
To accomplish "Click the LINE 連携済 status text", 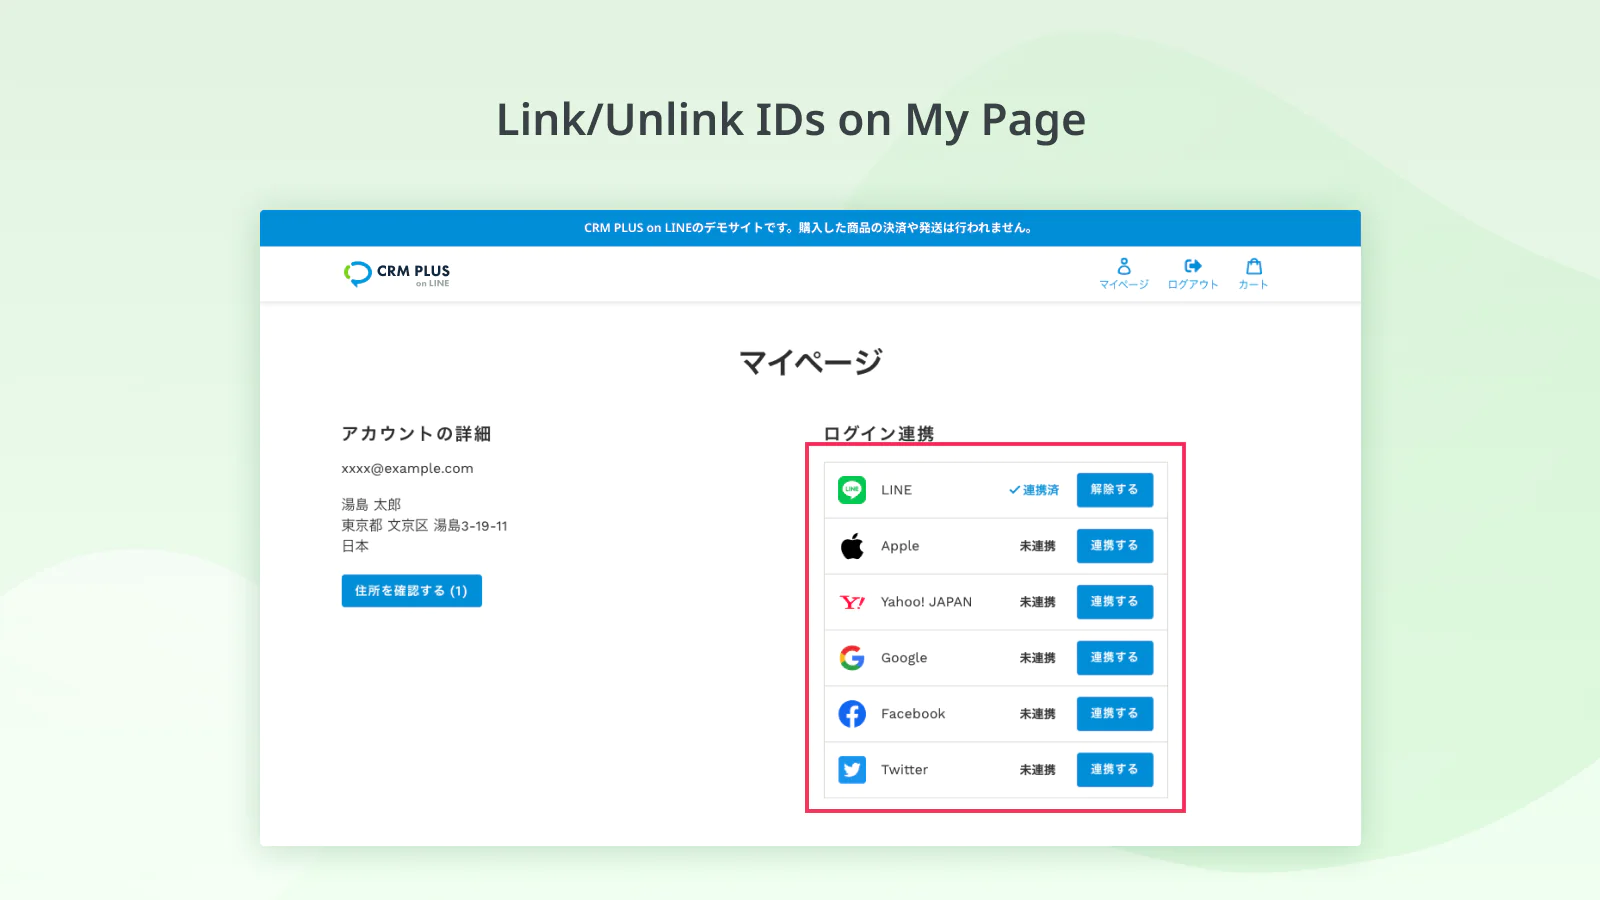I will [x=1034, y=490].
